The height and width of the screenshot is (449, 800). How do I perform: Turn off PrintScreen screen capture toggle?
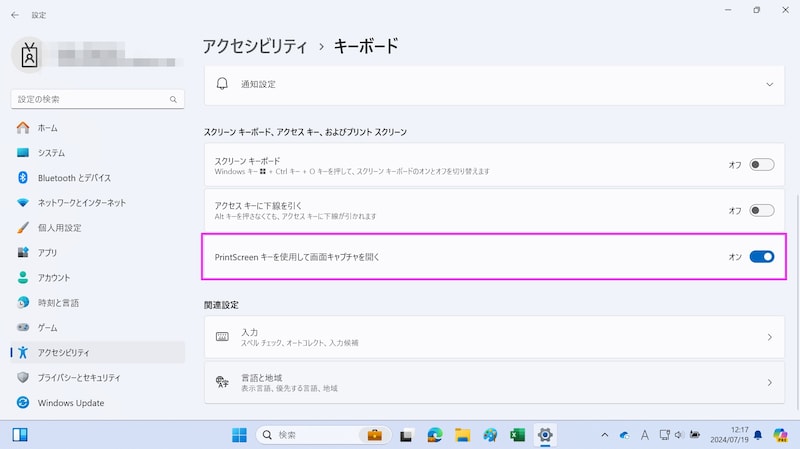click(762, 257)
